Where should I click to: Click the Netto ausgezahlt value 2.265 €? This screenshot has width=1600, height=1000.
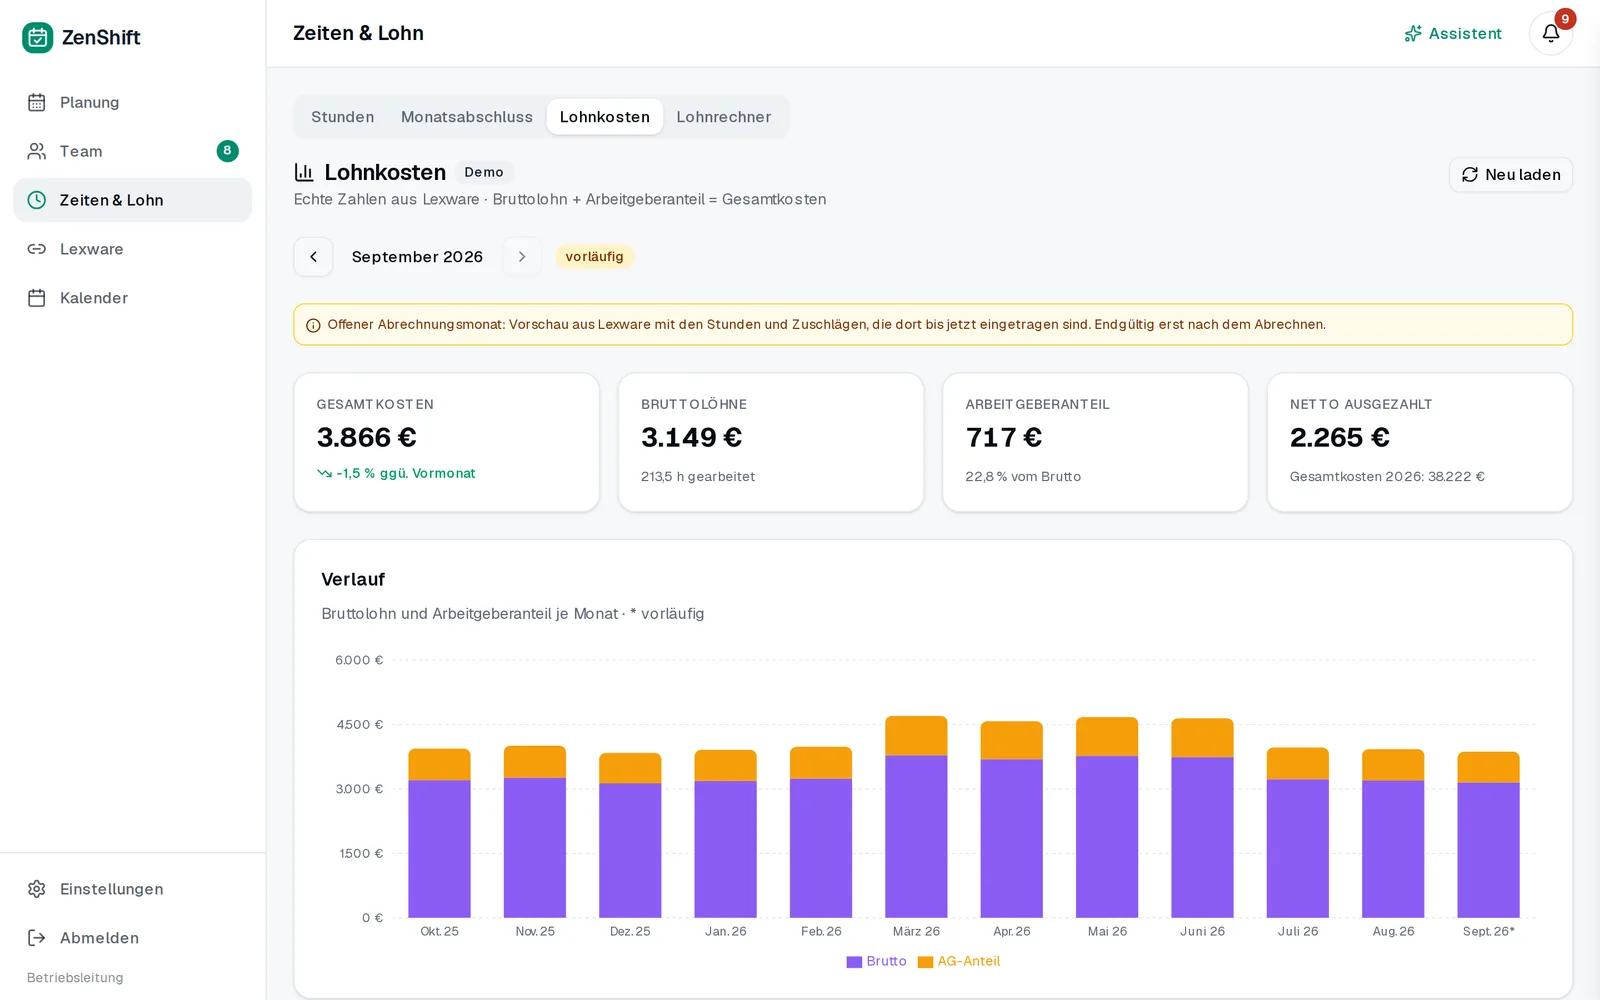(1340, 438)
